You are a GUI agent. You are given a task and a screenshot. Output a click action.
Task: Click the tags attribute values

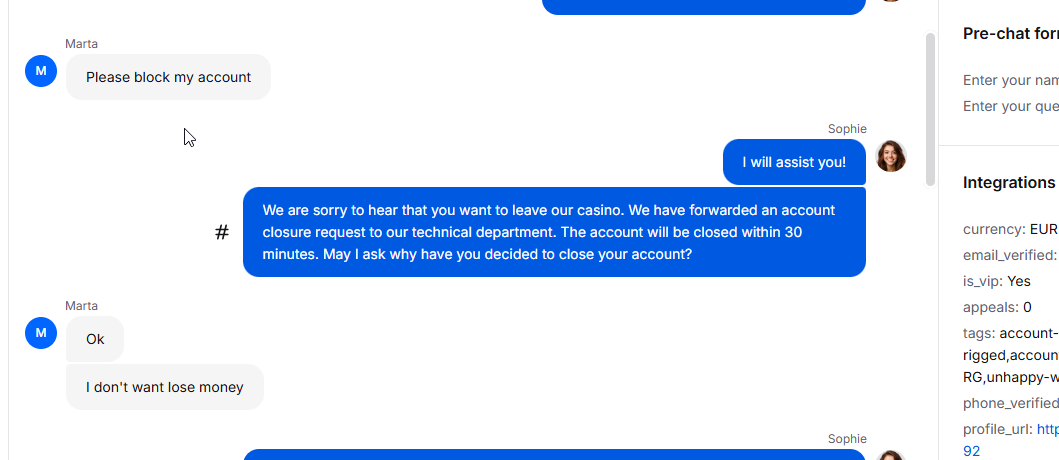[x=1011, y=355]
